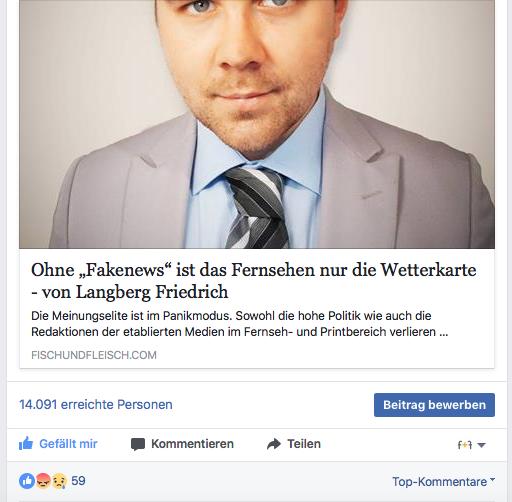Screen dimensions: 512x502
Task: Open the page identity selector arrow
Action: tap(481, 445)
